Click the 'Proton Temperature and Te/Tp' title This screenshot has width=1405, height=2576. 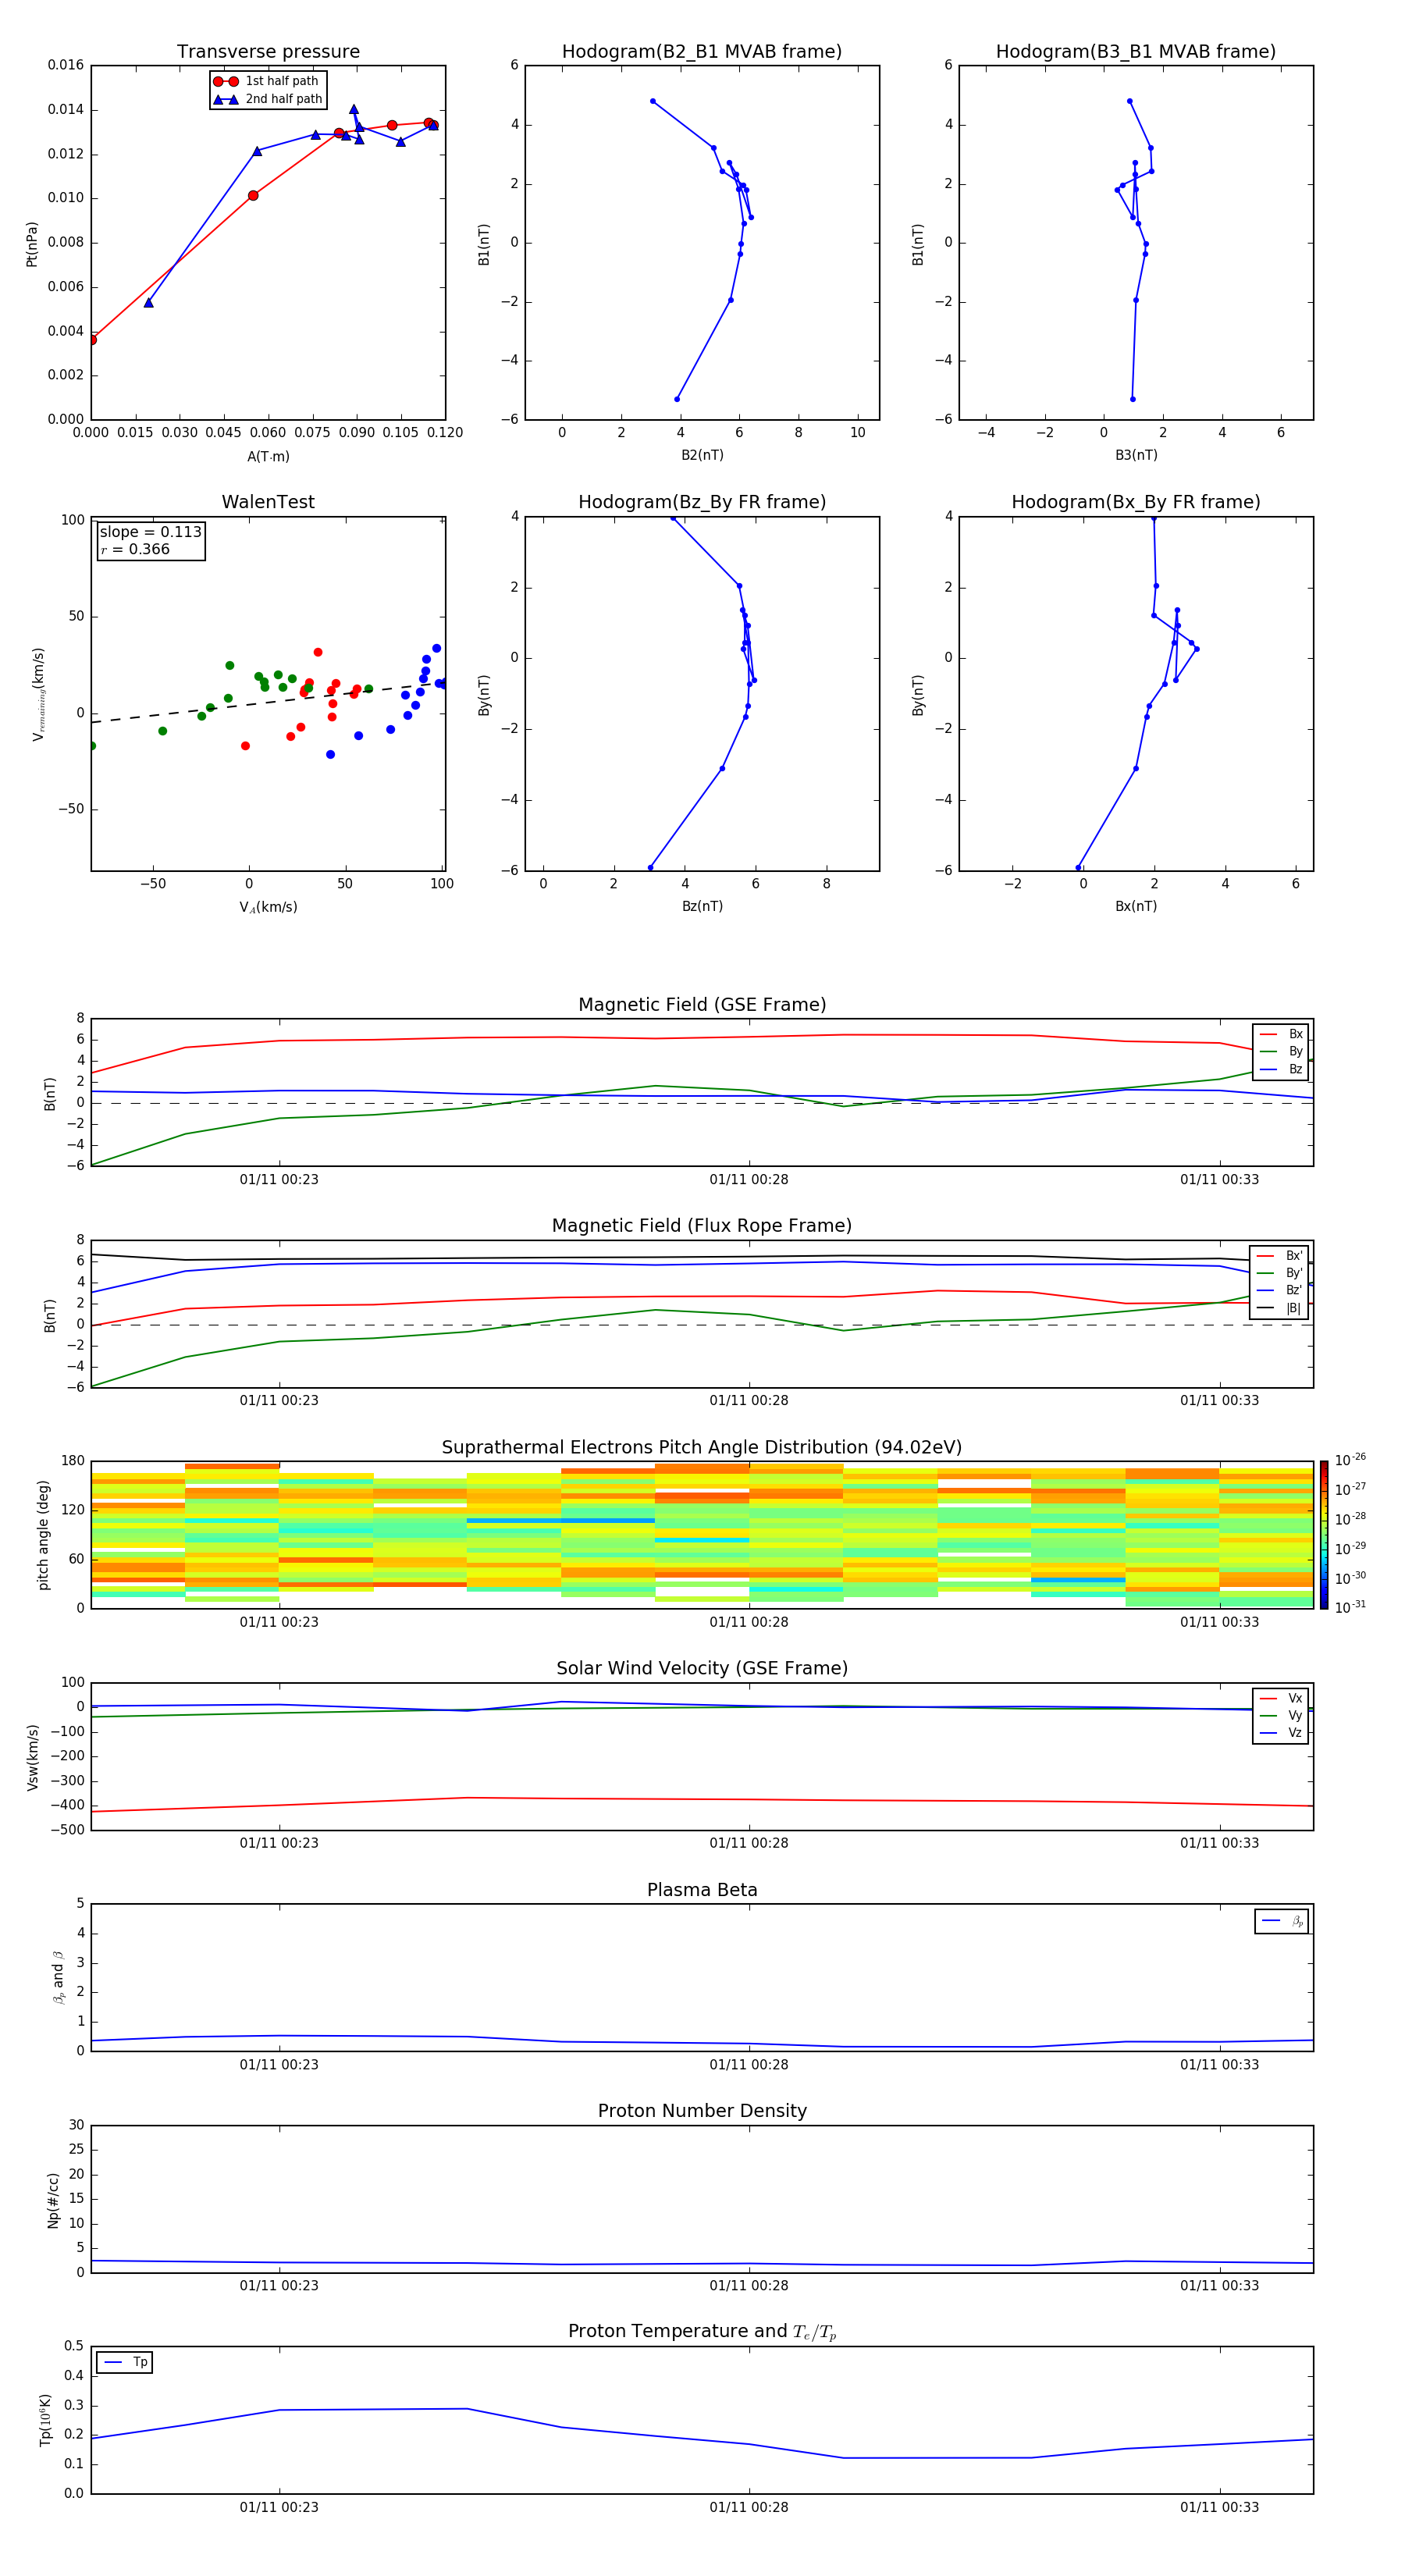702,2332
